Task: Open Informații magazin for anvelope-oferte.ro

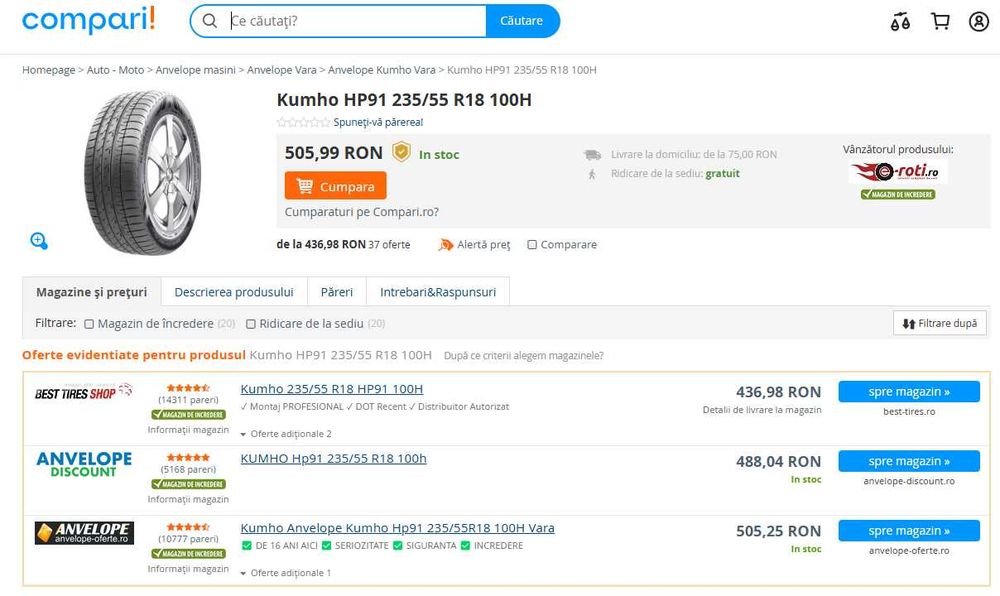Action: (x=188, y=569)
